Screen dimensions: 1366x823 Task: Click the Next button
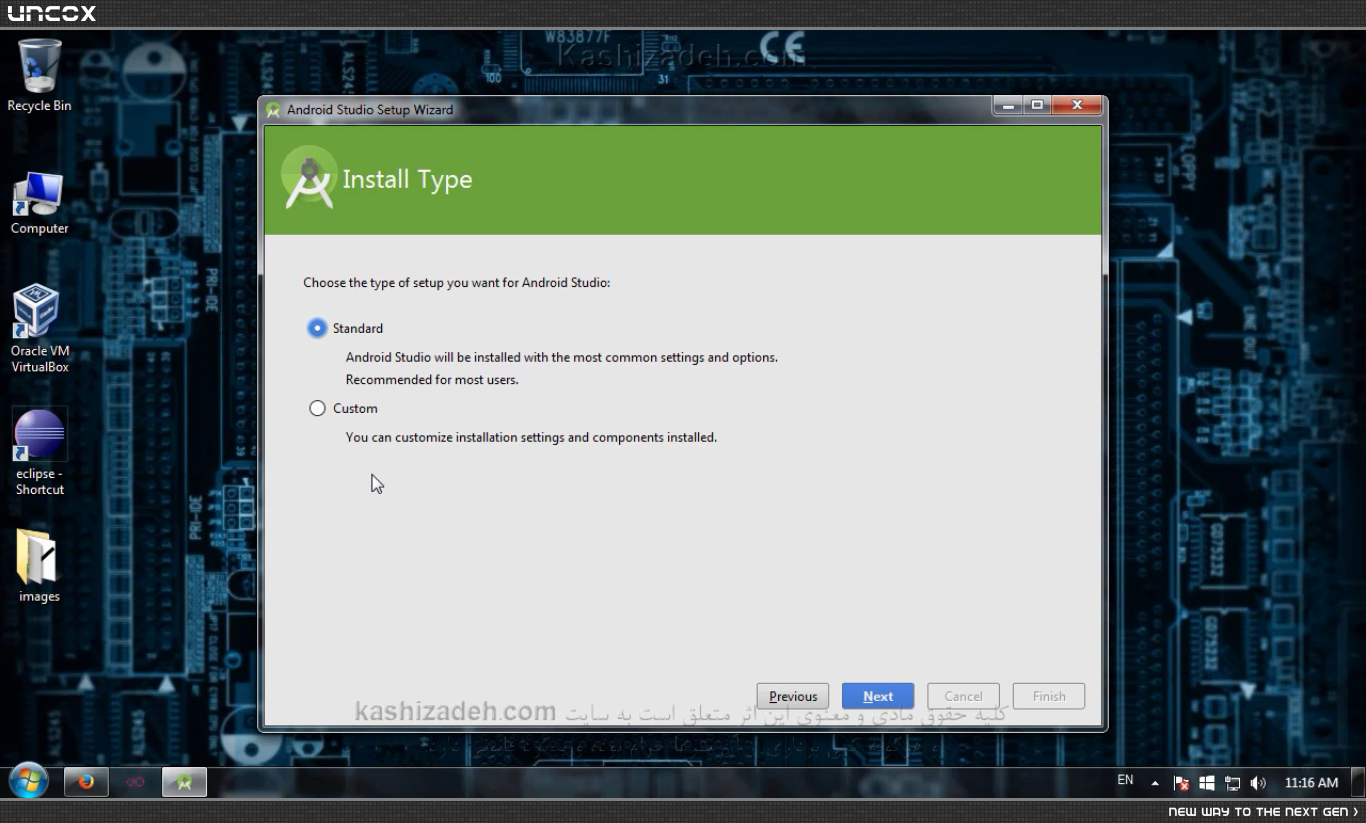(x=878, y=696)
